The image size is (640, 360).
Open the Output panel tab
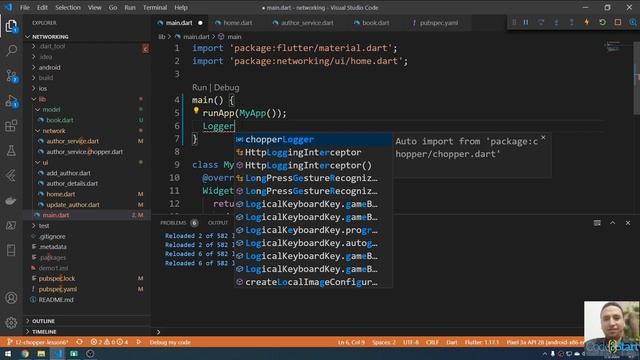[218, 223]
